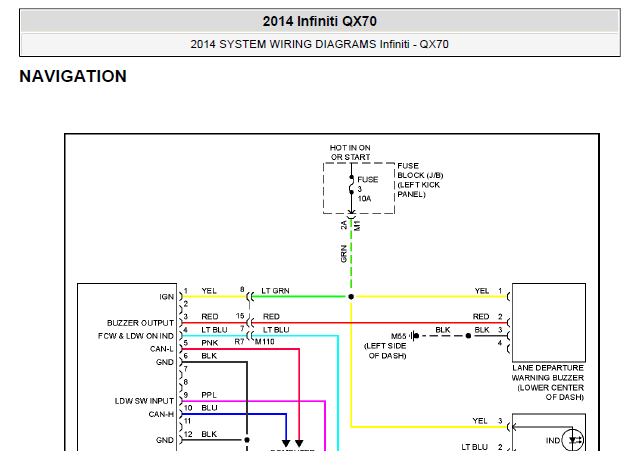This screenshot has height=451, width=628.
Task: Click the '2014 Infiniti QX70' title heading
Action: (320, 21)
